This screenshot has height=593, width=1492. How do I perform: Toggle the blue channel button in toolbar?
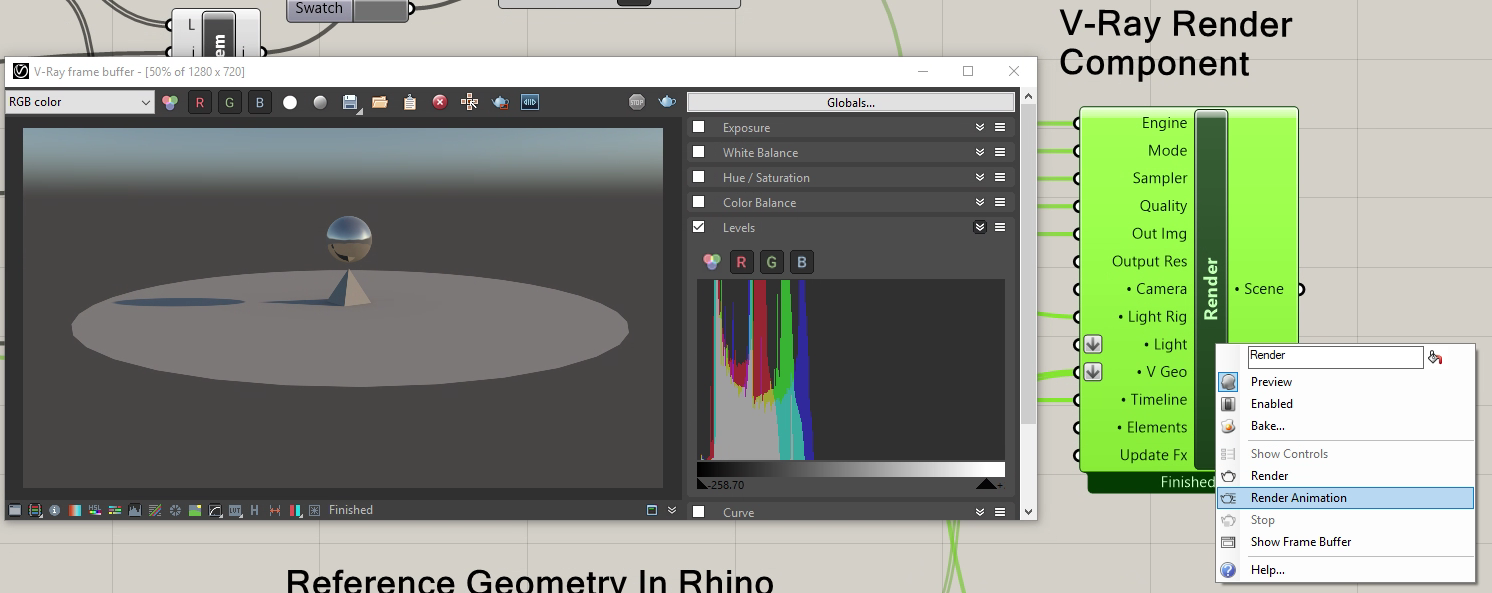pyautogui.click(x=259, y=102)
